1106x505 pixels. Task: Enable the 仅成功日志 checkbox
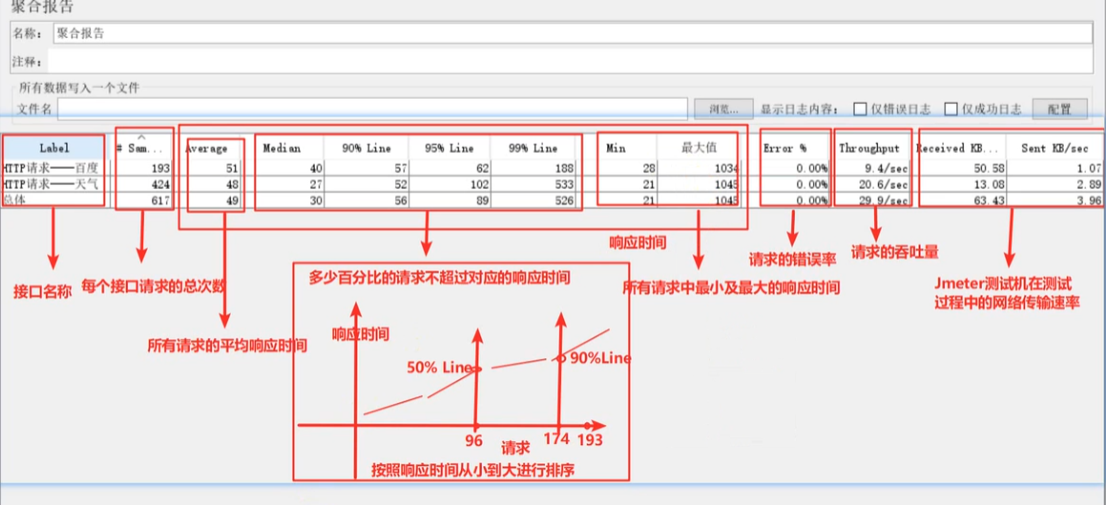951,109
